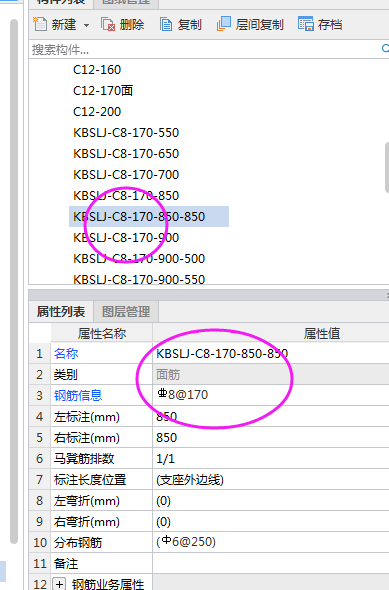
Task: Select component C12-160 in list
Action: tap(97, 70)
